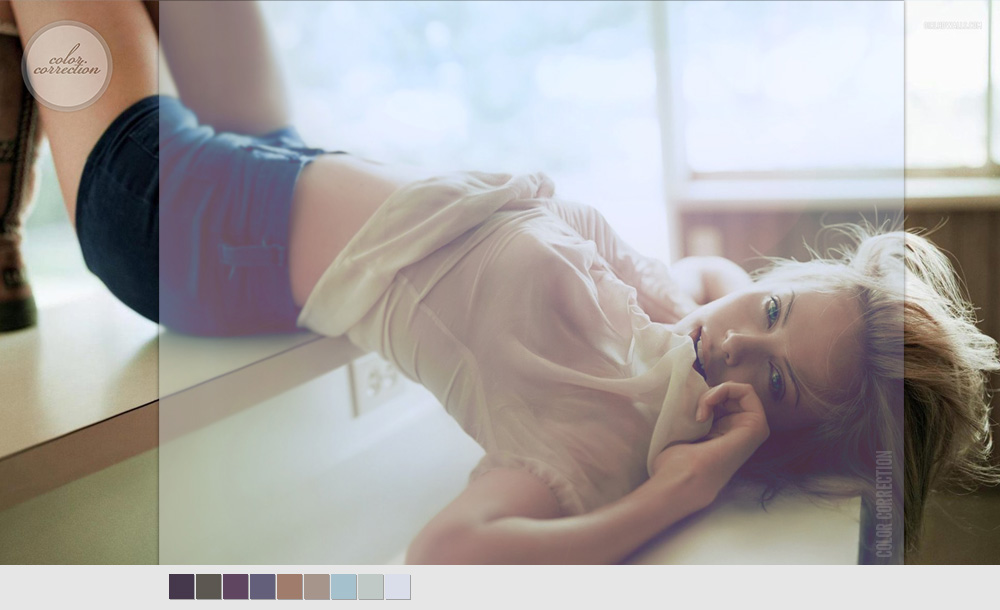1000x610 pixels.
Task: Choose the plum purple third swatch
Action: coord(235,587)
